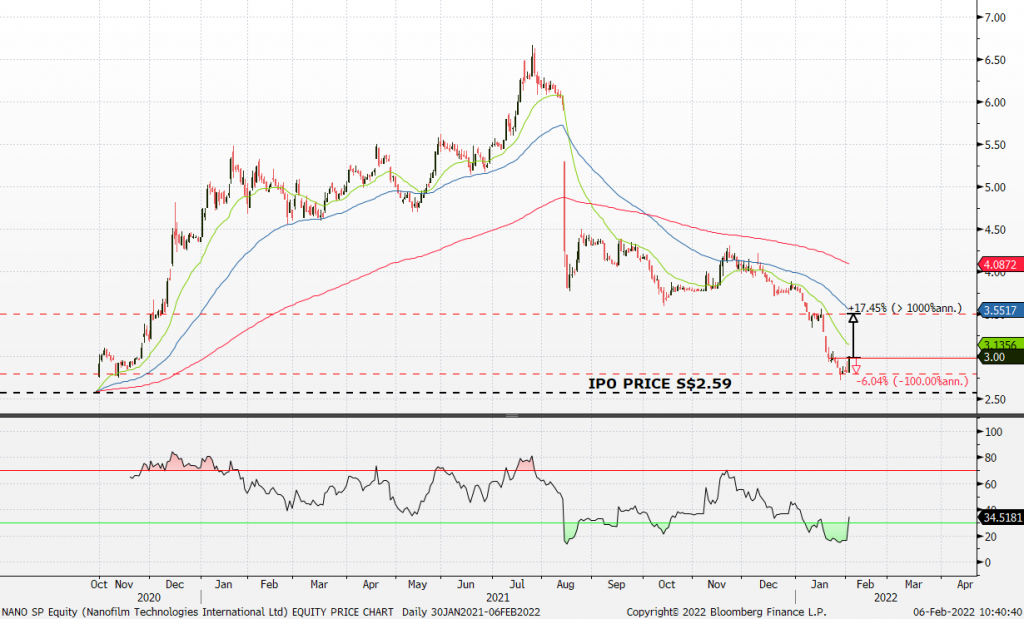The image size is (1024, 619).
Task: Click the Daily 30JAN2021-06FEB2022 range text
Action: pos(471,612)
